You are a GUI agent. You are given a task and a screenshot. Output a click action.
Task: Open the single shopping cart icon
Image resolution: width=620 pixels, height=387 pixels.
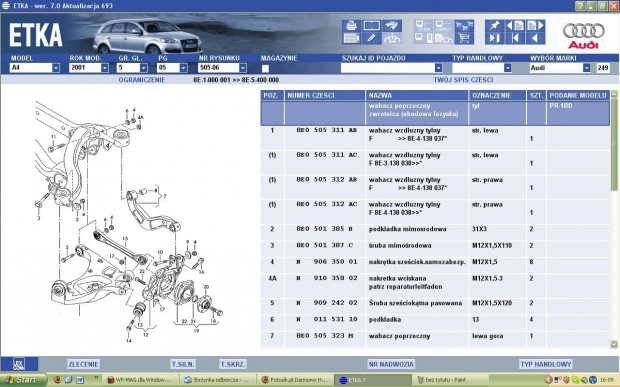click(x=464, y=38)
